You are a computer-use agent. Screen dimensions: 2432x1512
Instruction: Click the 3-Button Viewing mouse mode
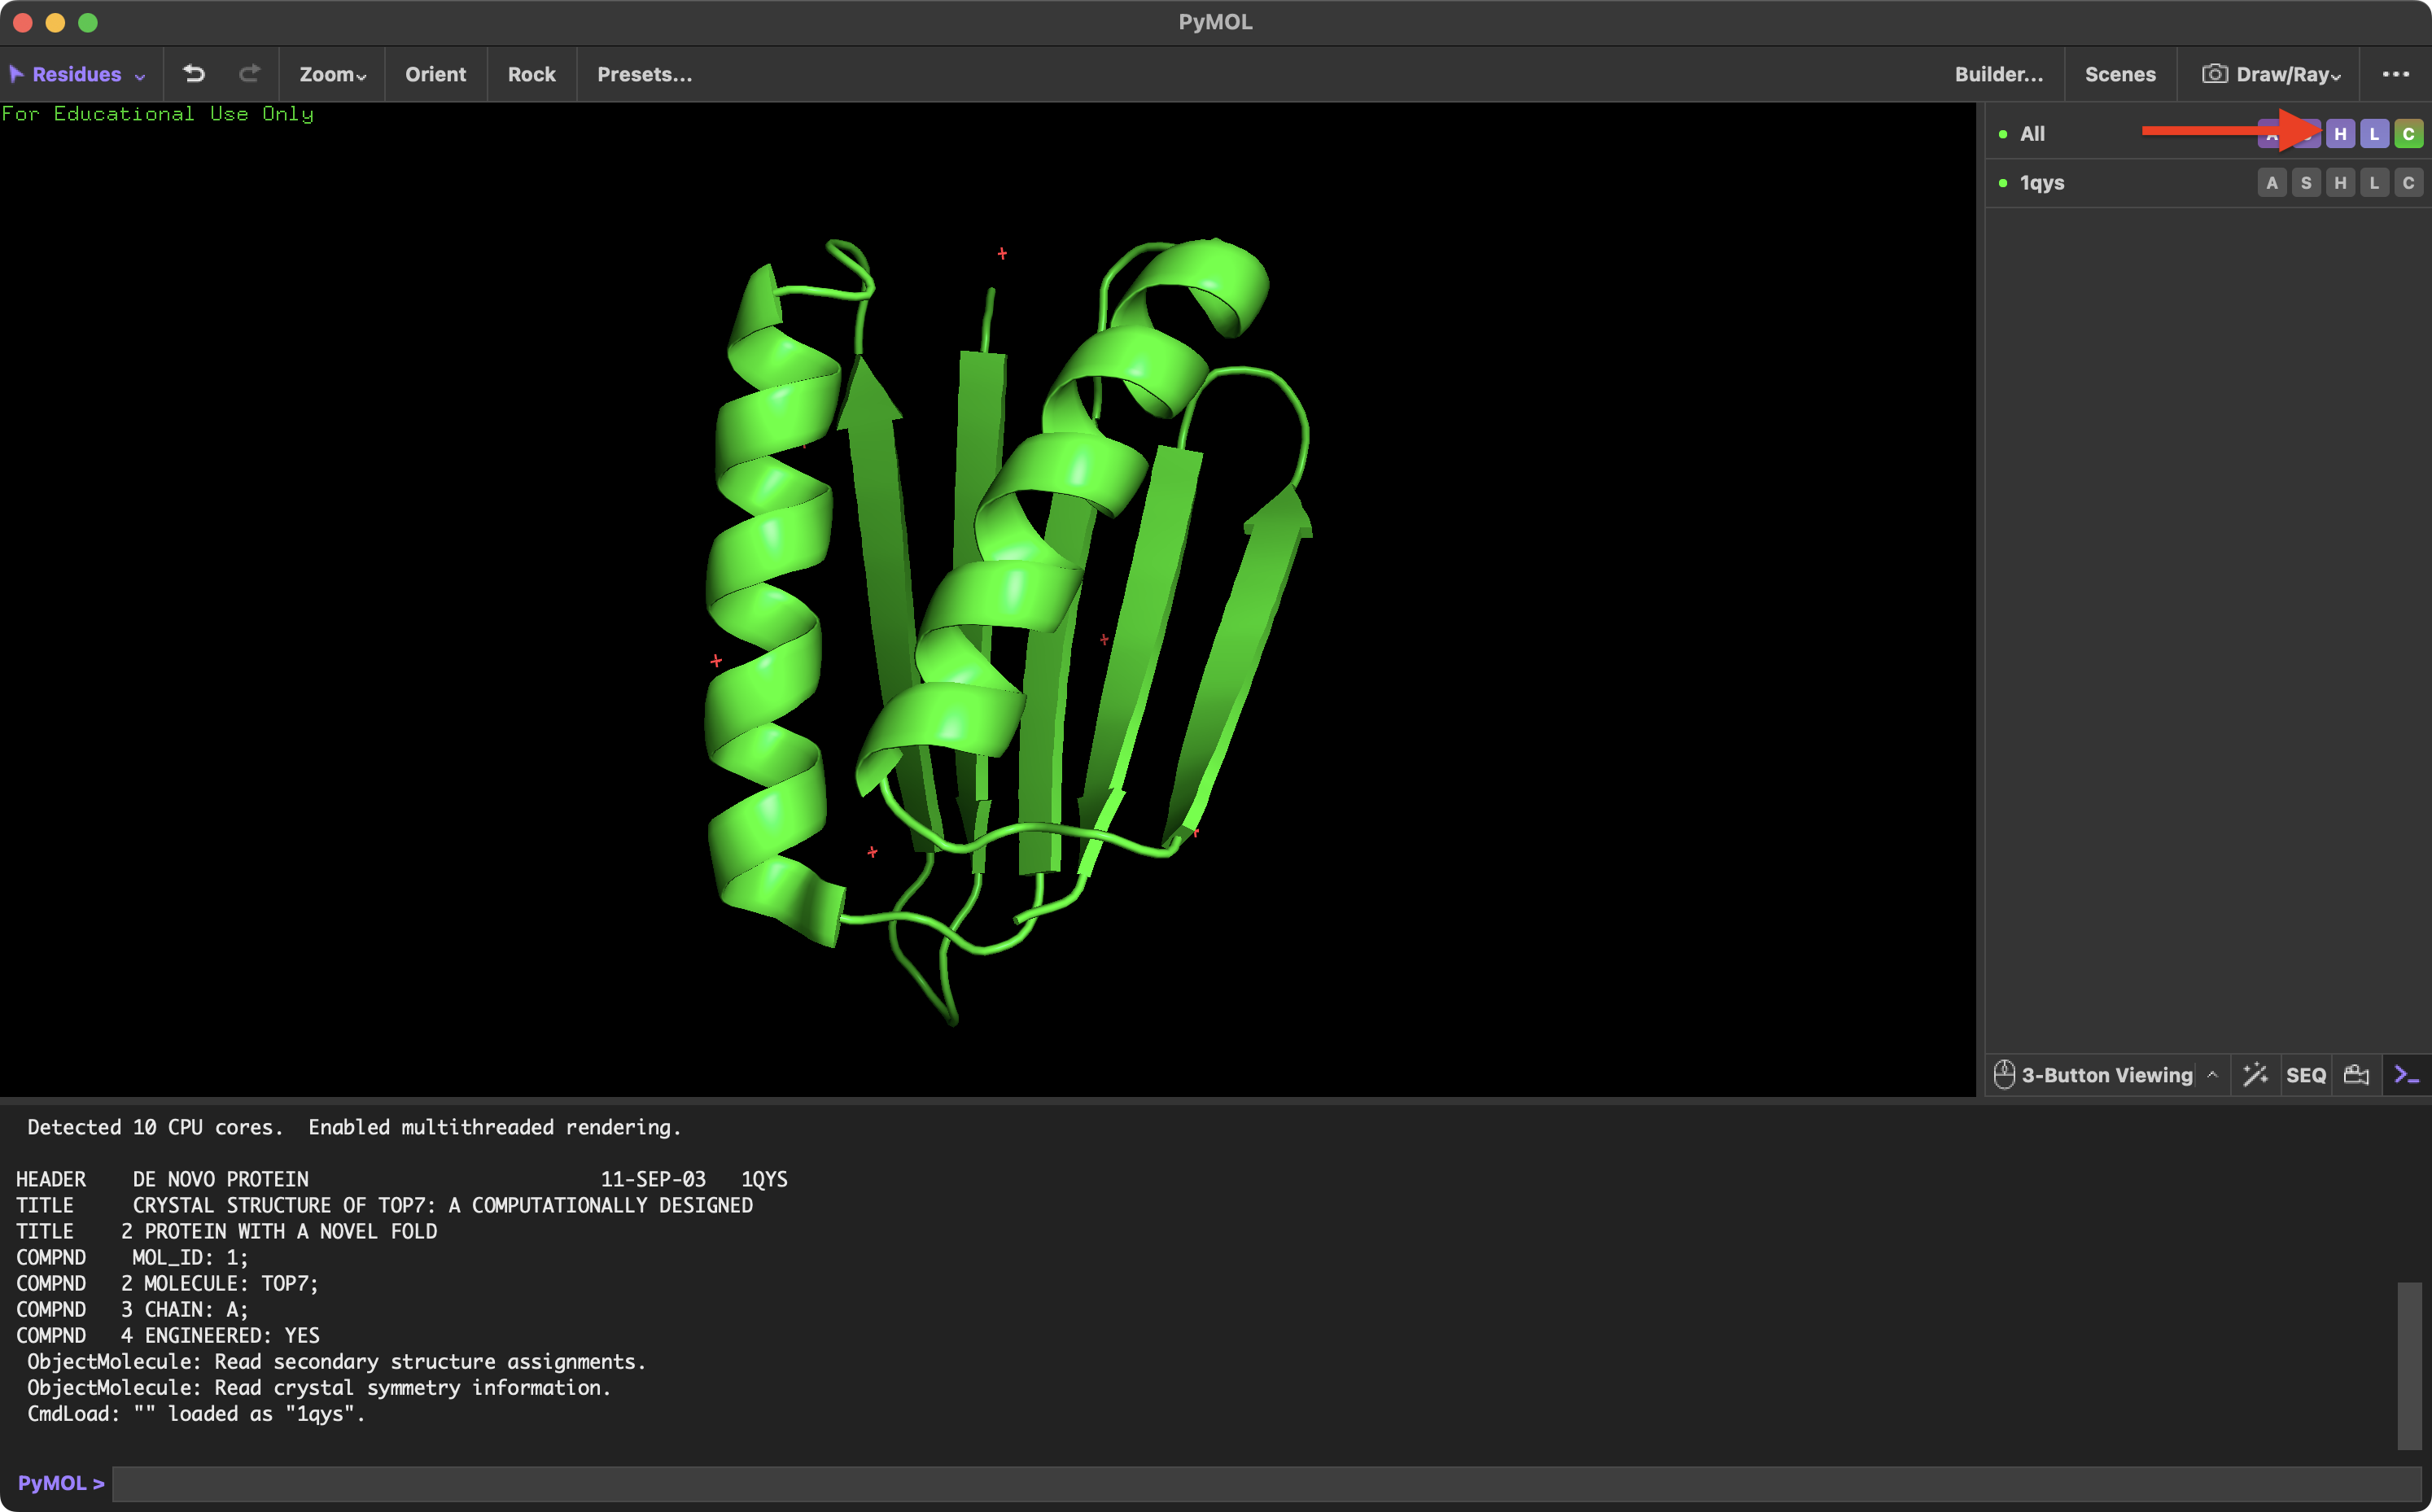click(x=2107, y=1075)
